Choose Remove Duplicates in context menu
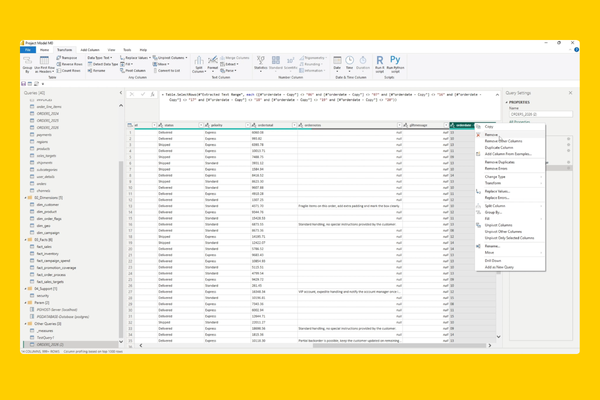This screenshot has height=400, width=600. click(510, 162)
